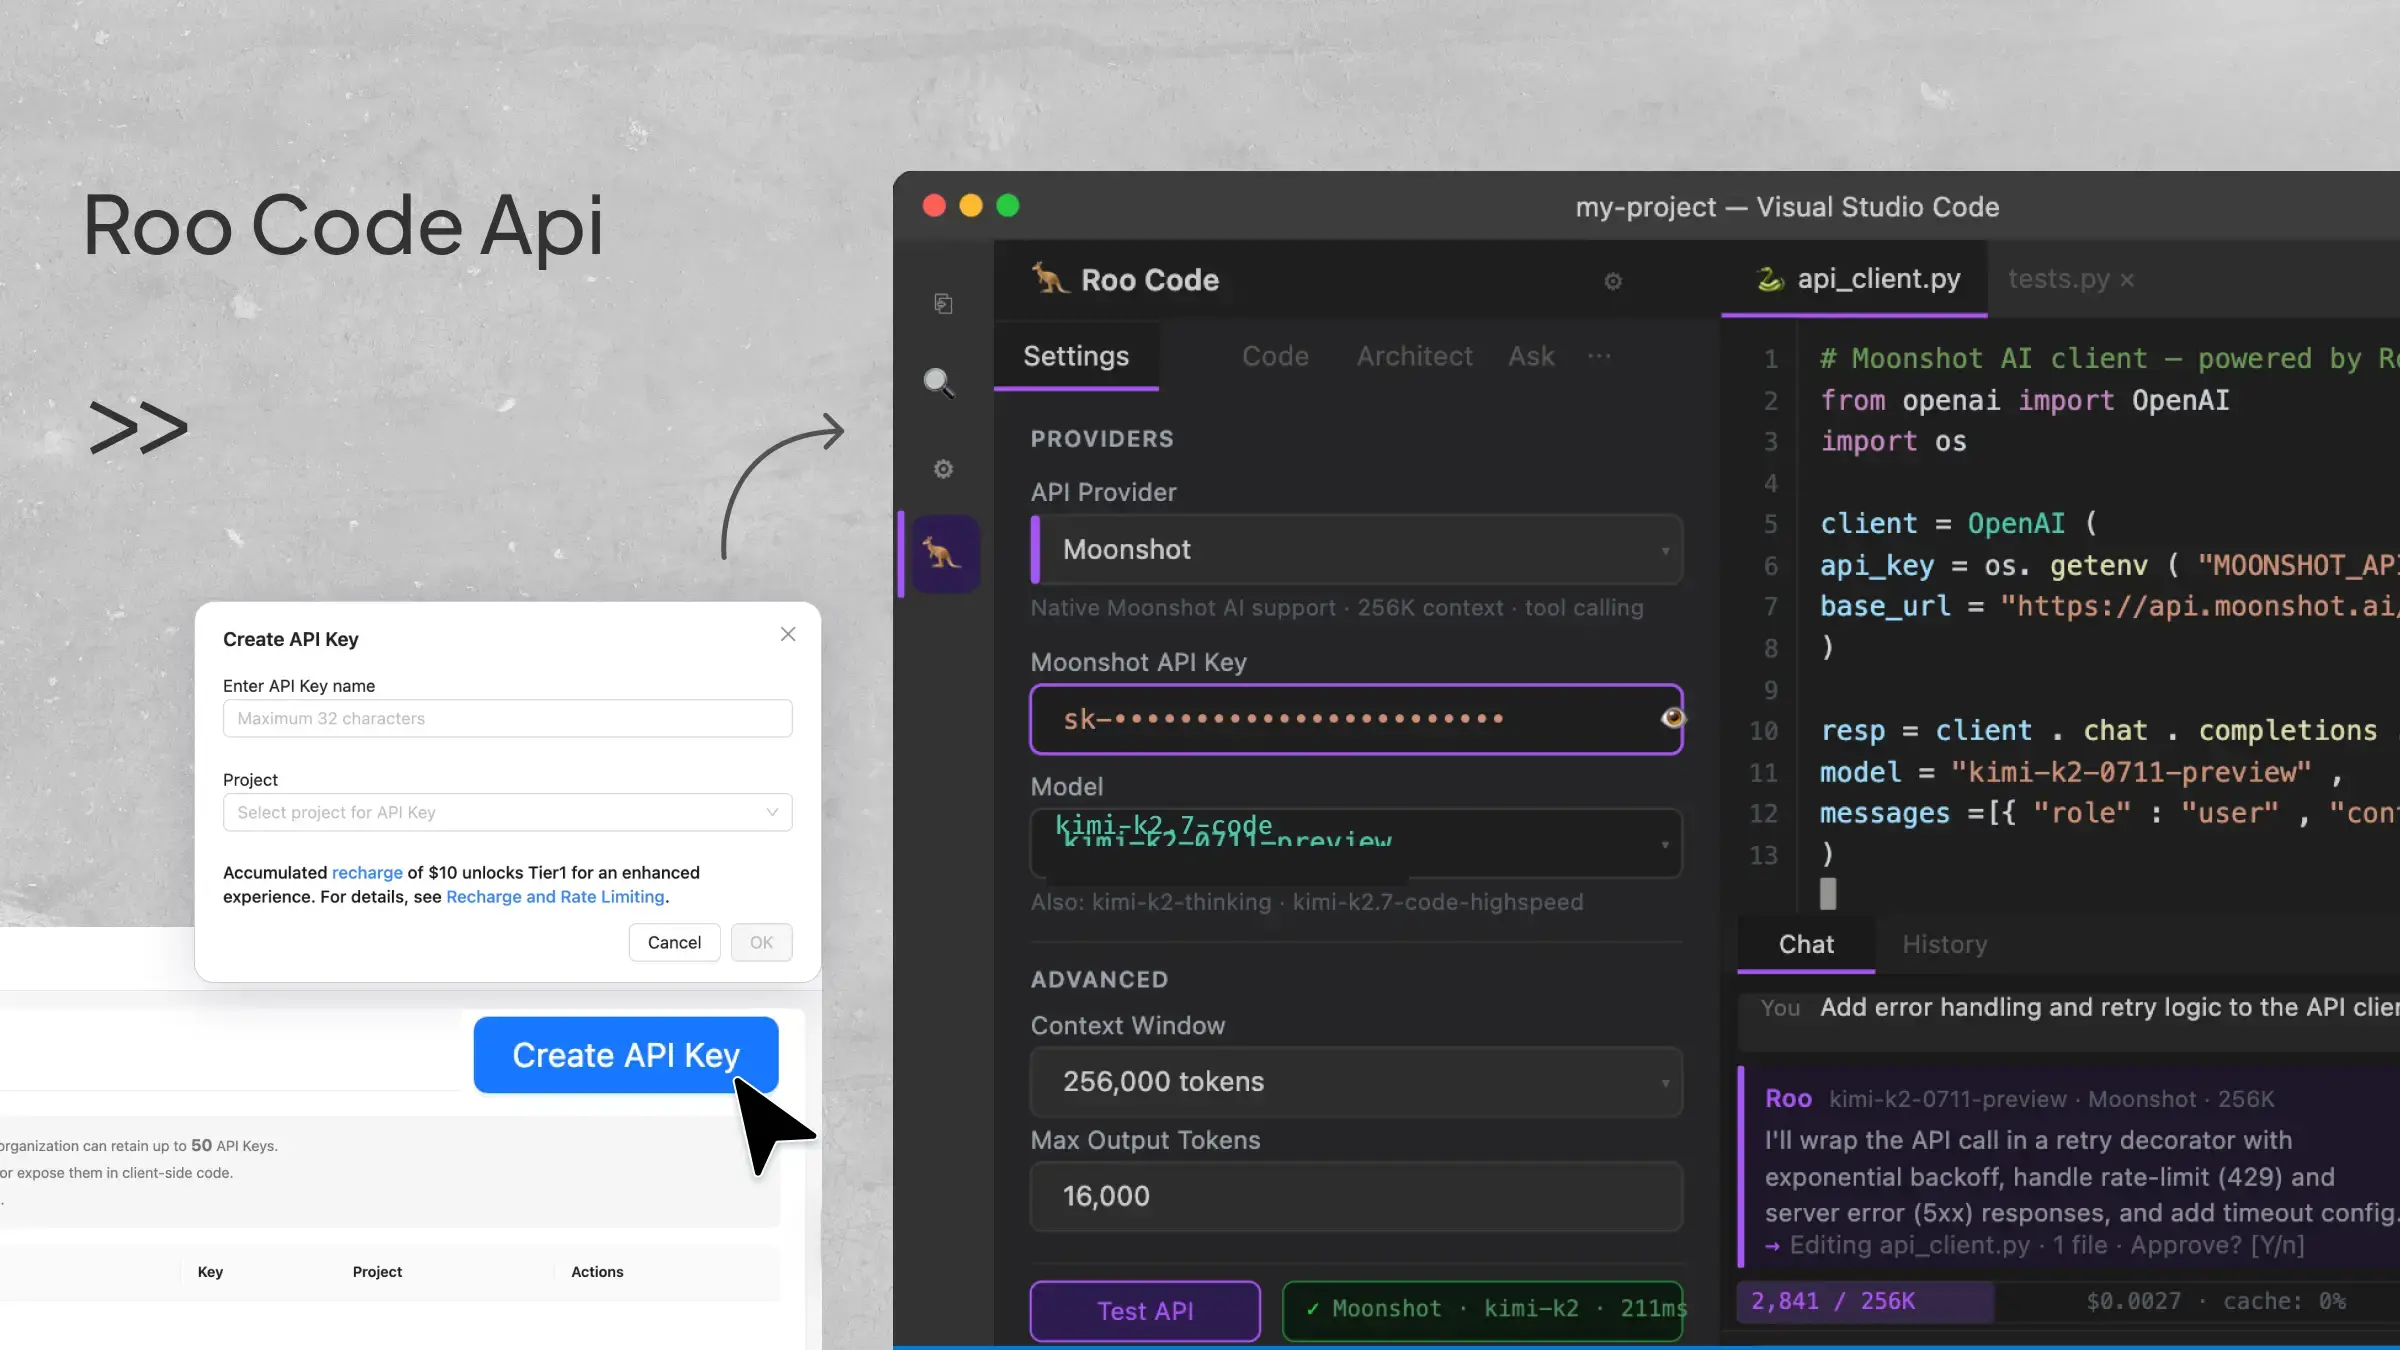Image resolution: width=2400 pixels, height=1350 pixels.
Task: Reveal the Moonshot API key with eye icon
Action: tap(1672, 718)
